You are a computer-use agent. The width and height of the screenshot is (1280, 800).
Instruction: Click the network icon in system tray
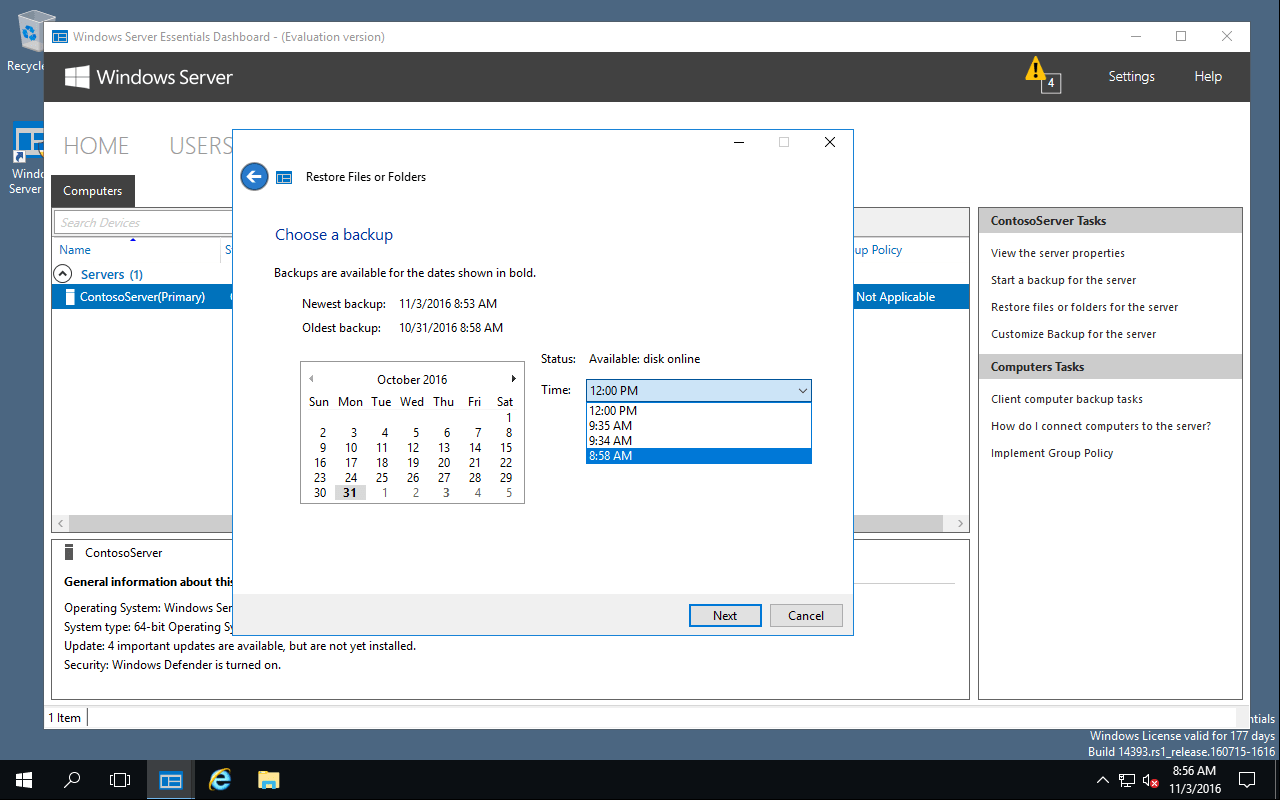(1127, 780)
